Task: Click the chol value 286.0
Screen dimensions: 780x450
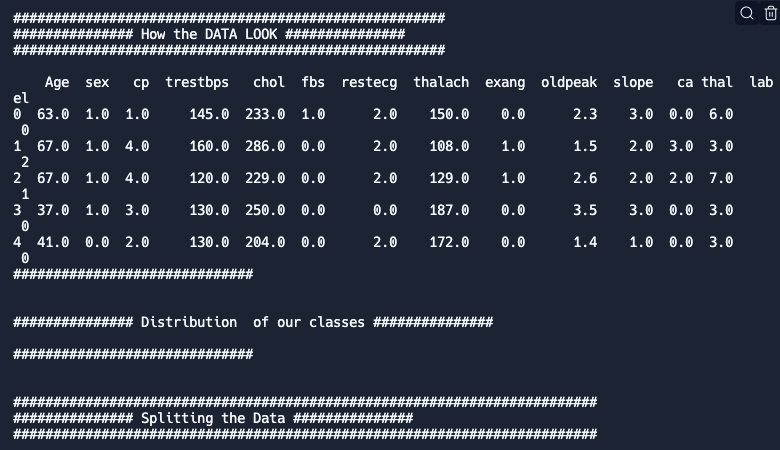Action: tap(265, 146)
